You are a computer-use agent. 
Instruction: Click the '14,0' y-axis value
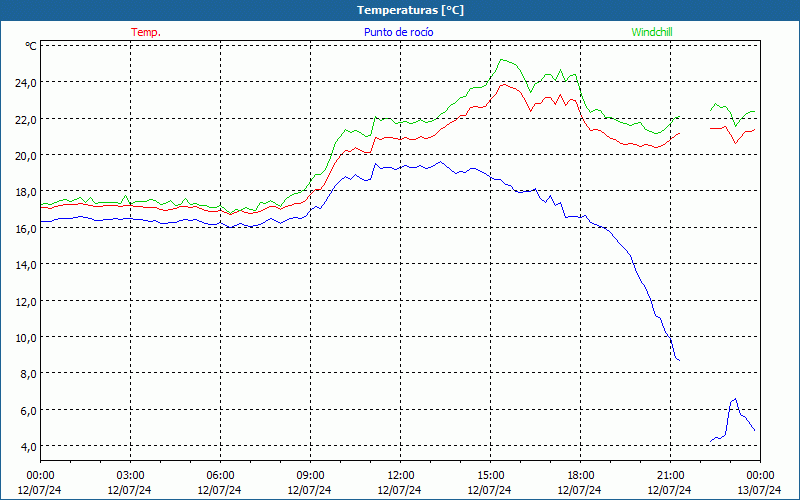point(26,264)
